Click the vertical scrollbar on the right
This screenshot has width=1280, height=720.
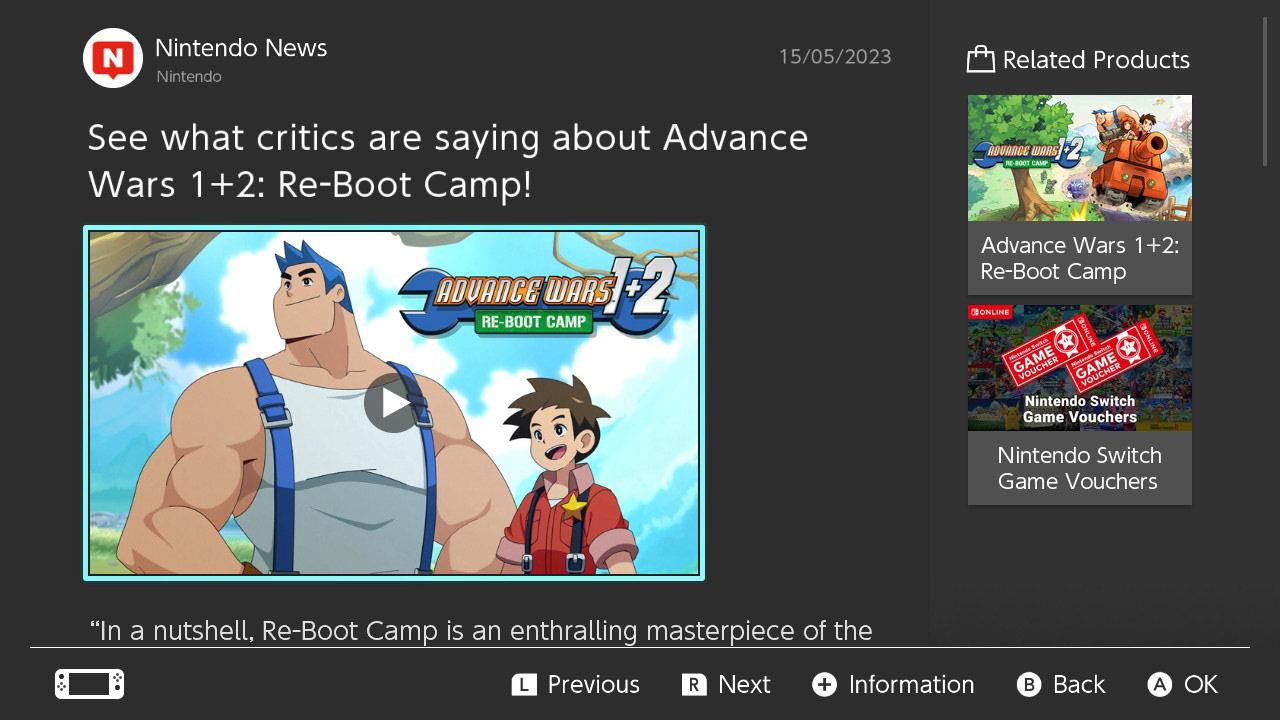(x=1265, y=91)
